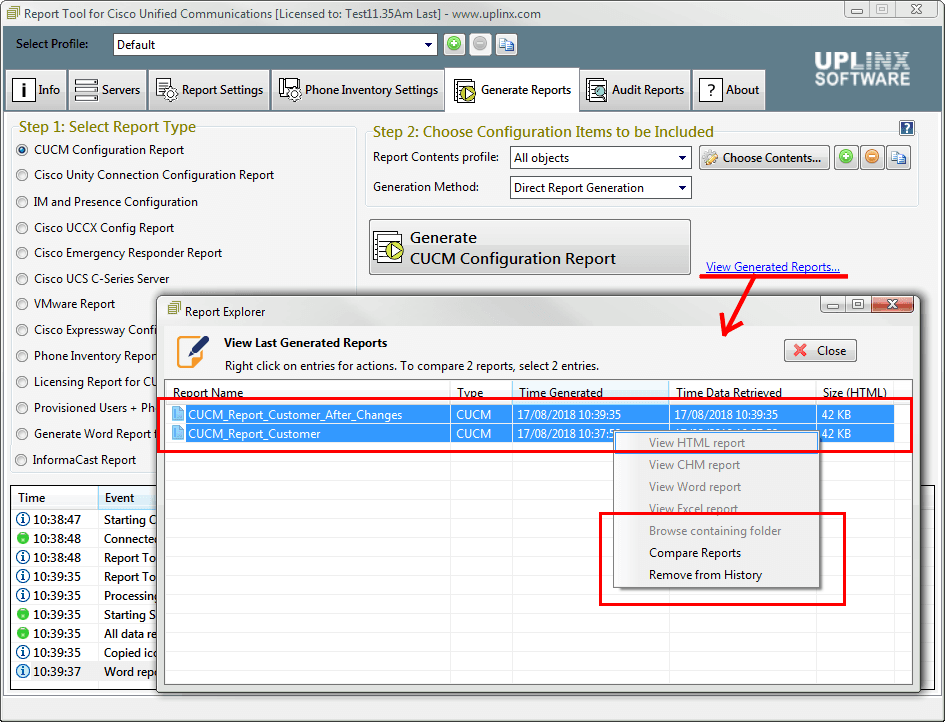Open the Report Contents profile dropdown

[x=681, y=157]
